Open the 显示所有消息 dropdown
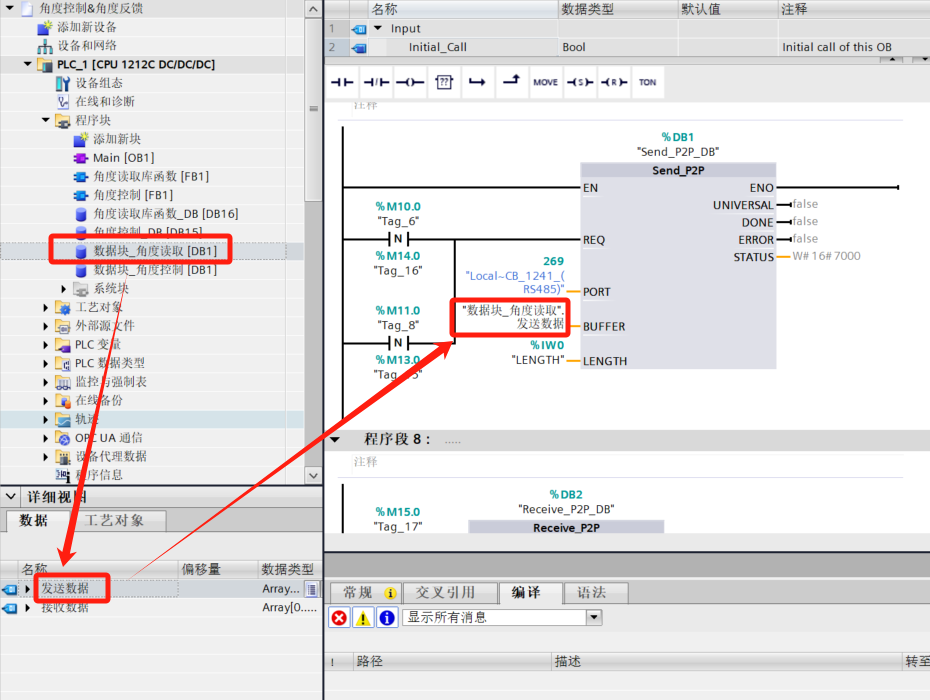 (x=594, y=618)
